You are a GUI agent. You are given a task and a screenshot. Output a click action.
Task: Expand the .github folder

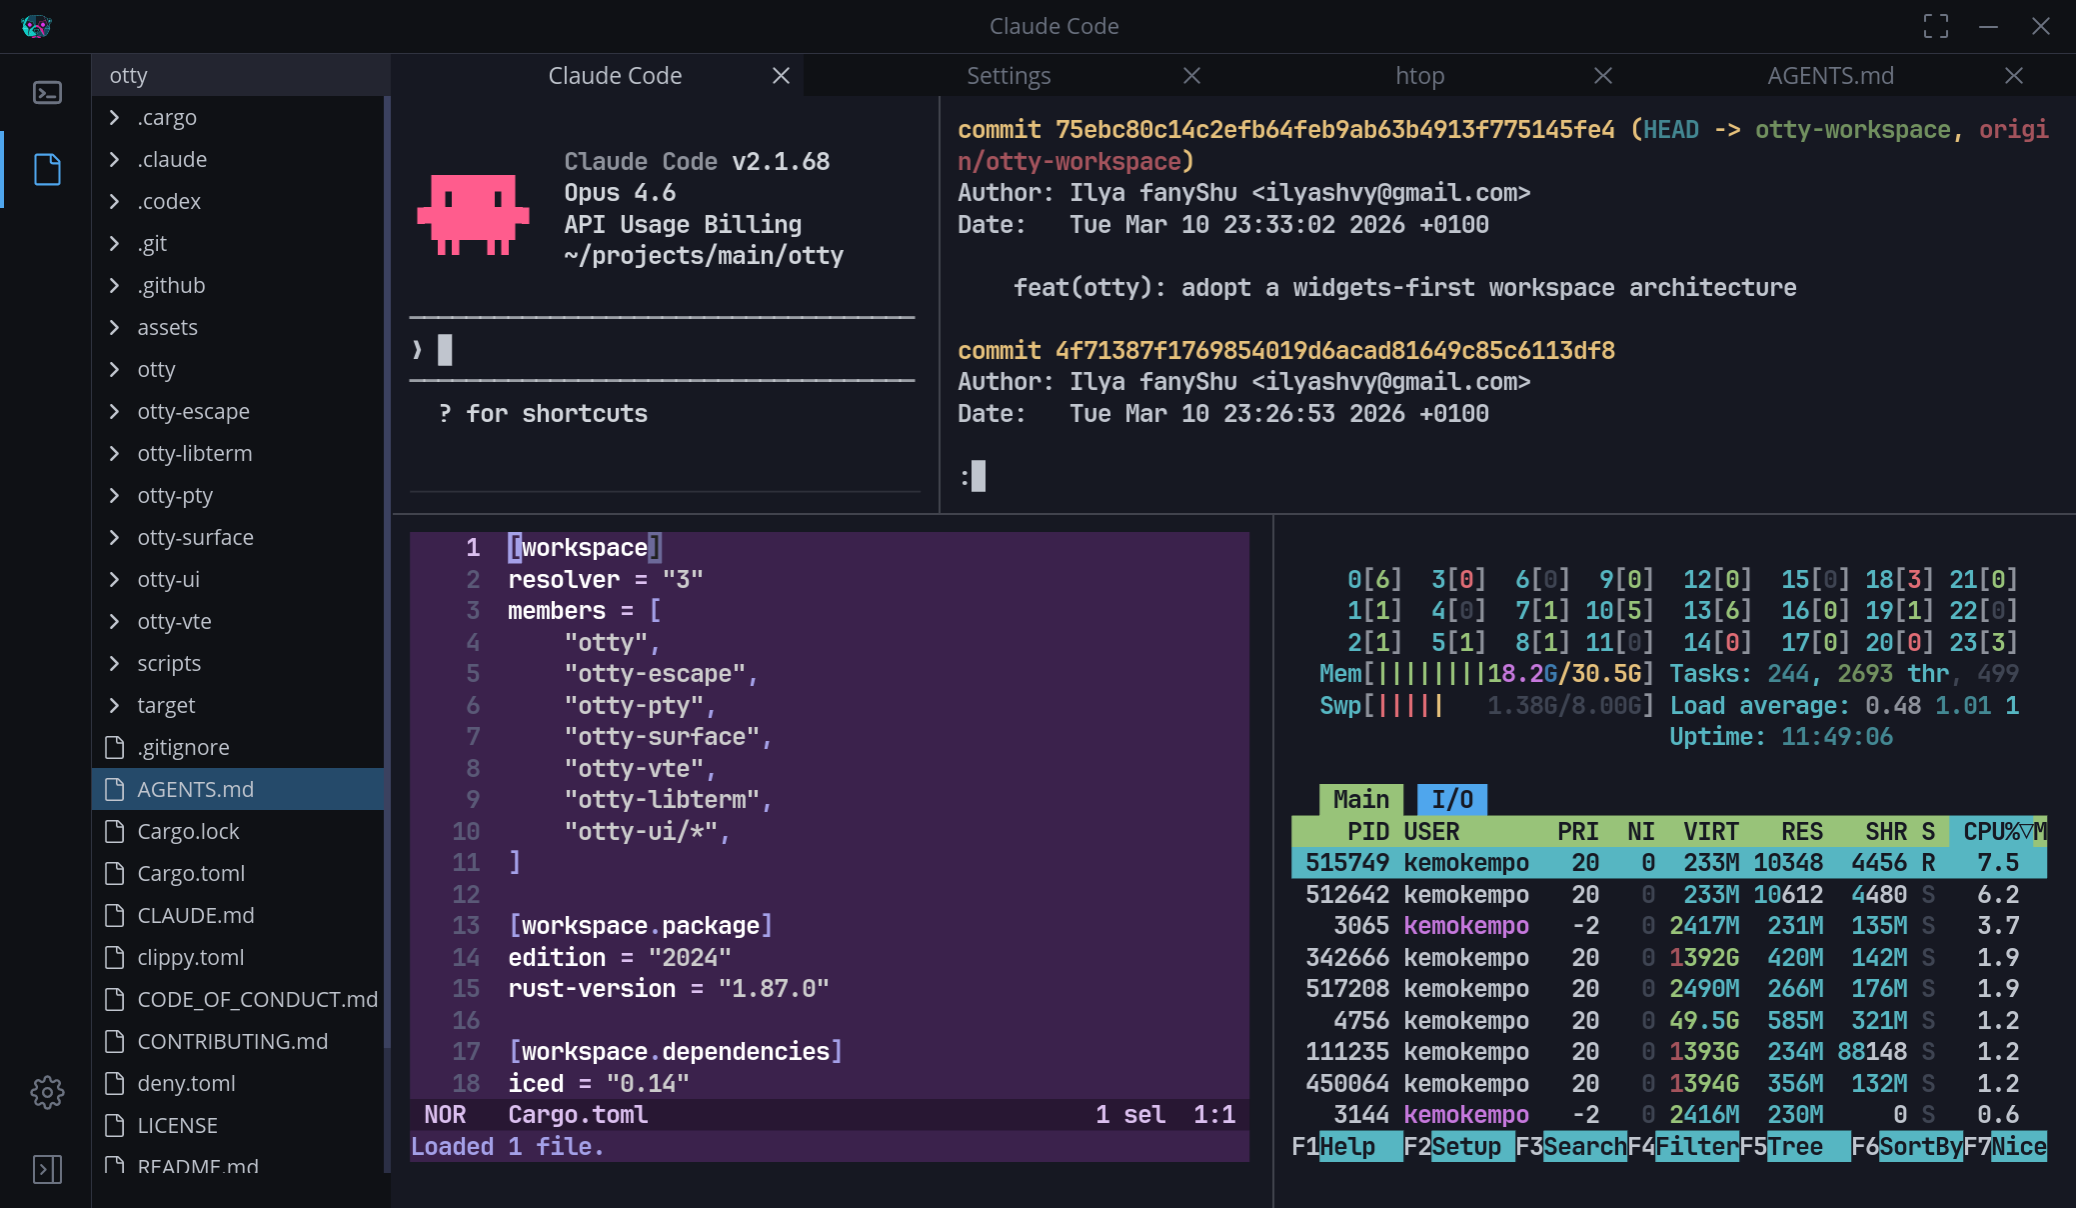point(238,285)
